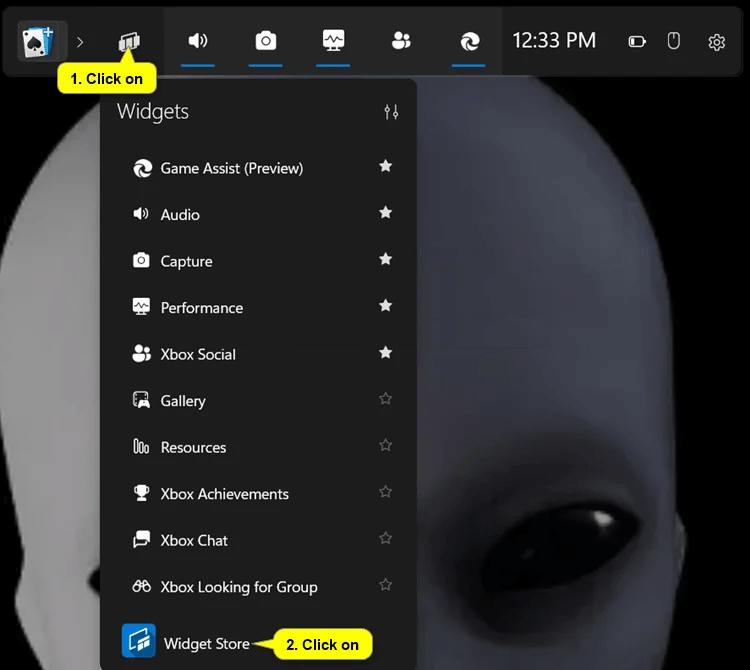Open the Gallery widget

pos(183,401)
